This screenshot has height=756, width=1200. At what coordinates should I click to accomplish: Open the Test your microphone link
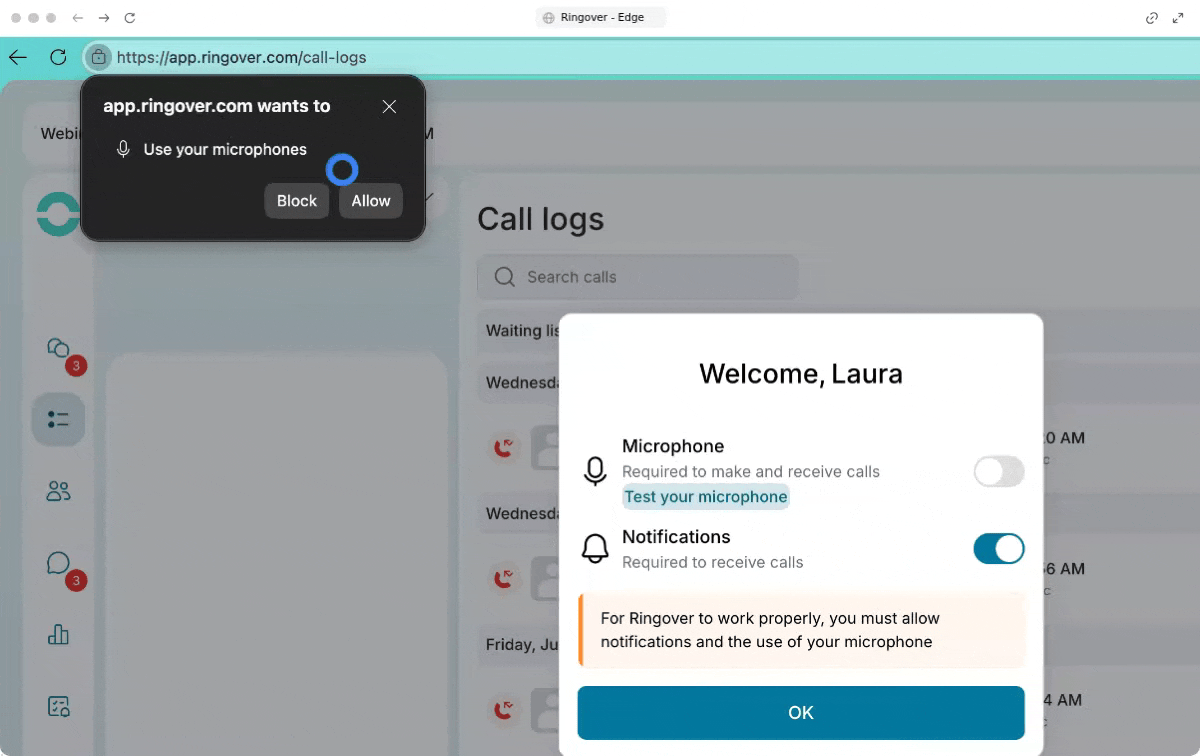[x=706, y=497]
